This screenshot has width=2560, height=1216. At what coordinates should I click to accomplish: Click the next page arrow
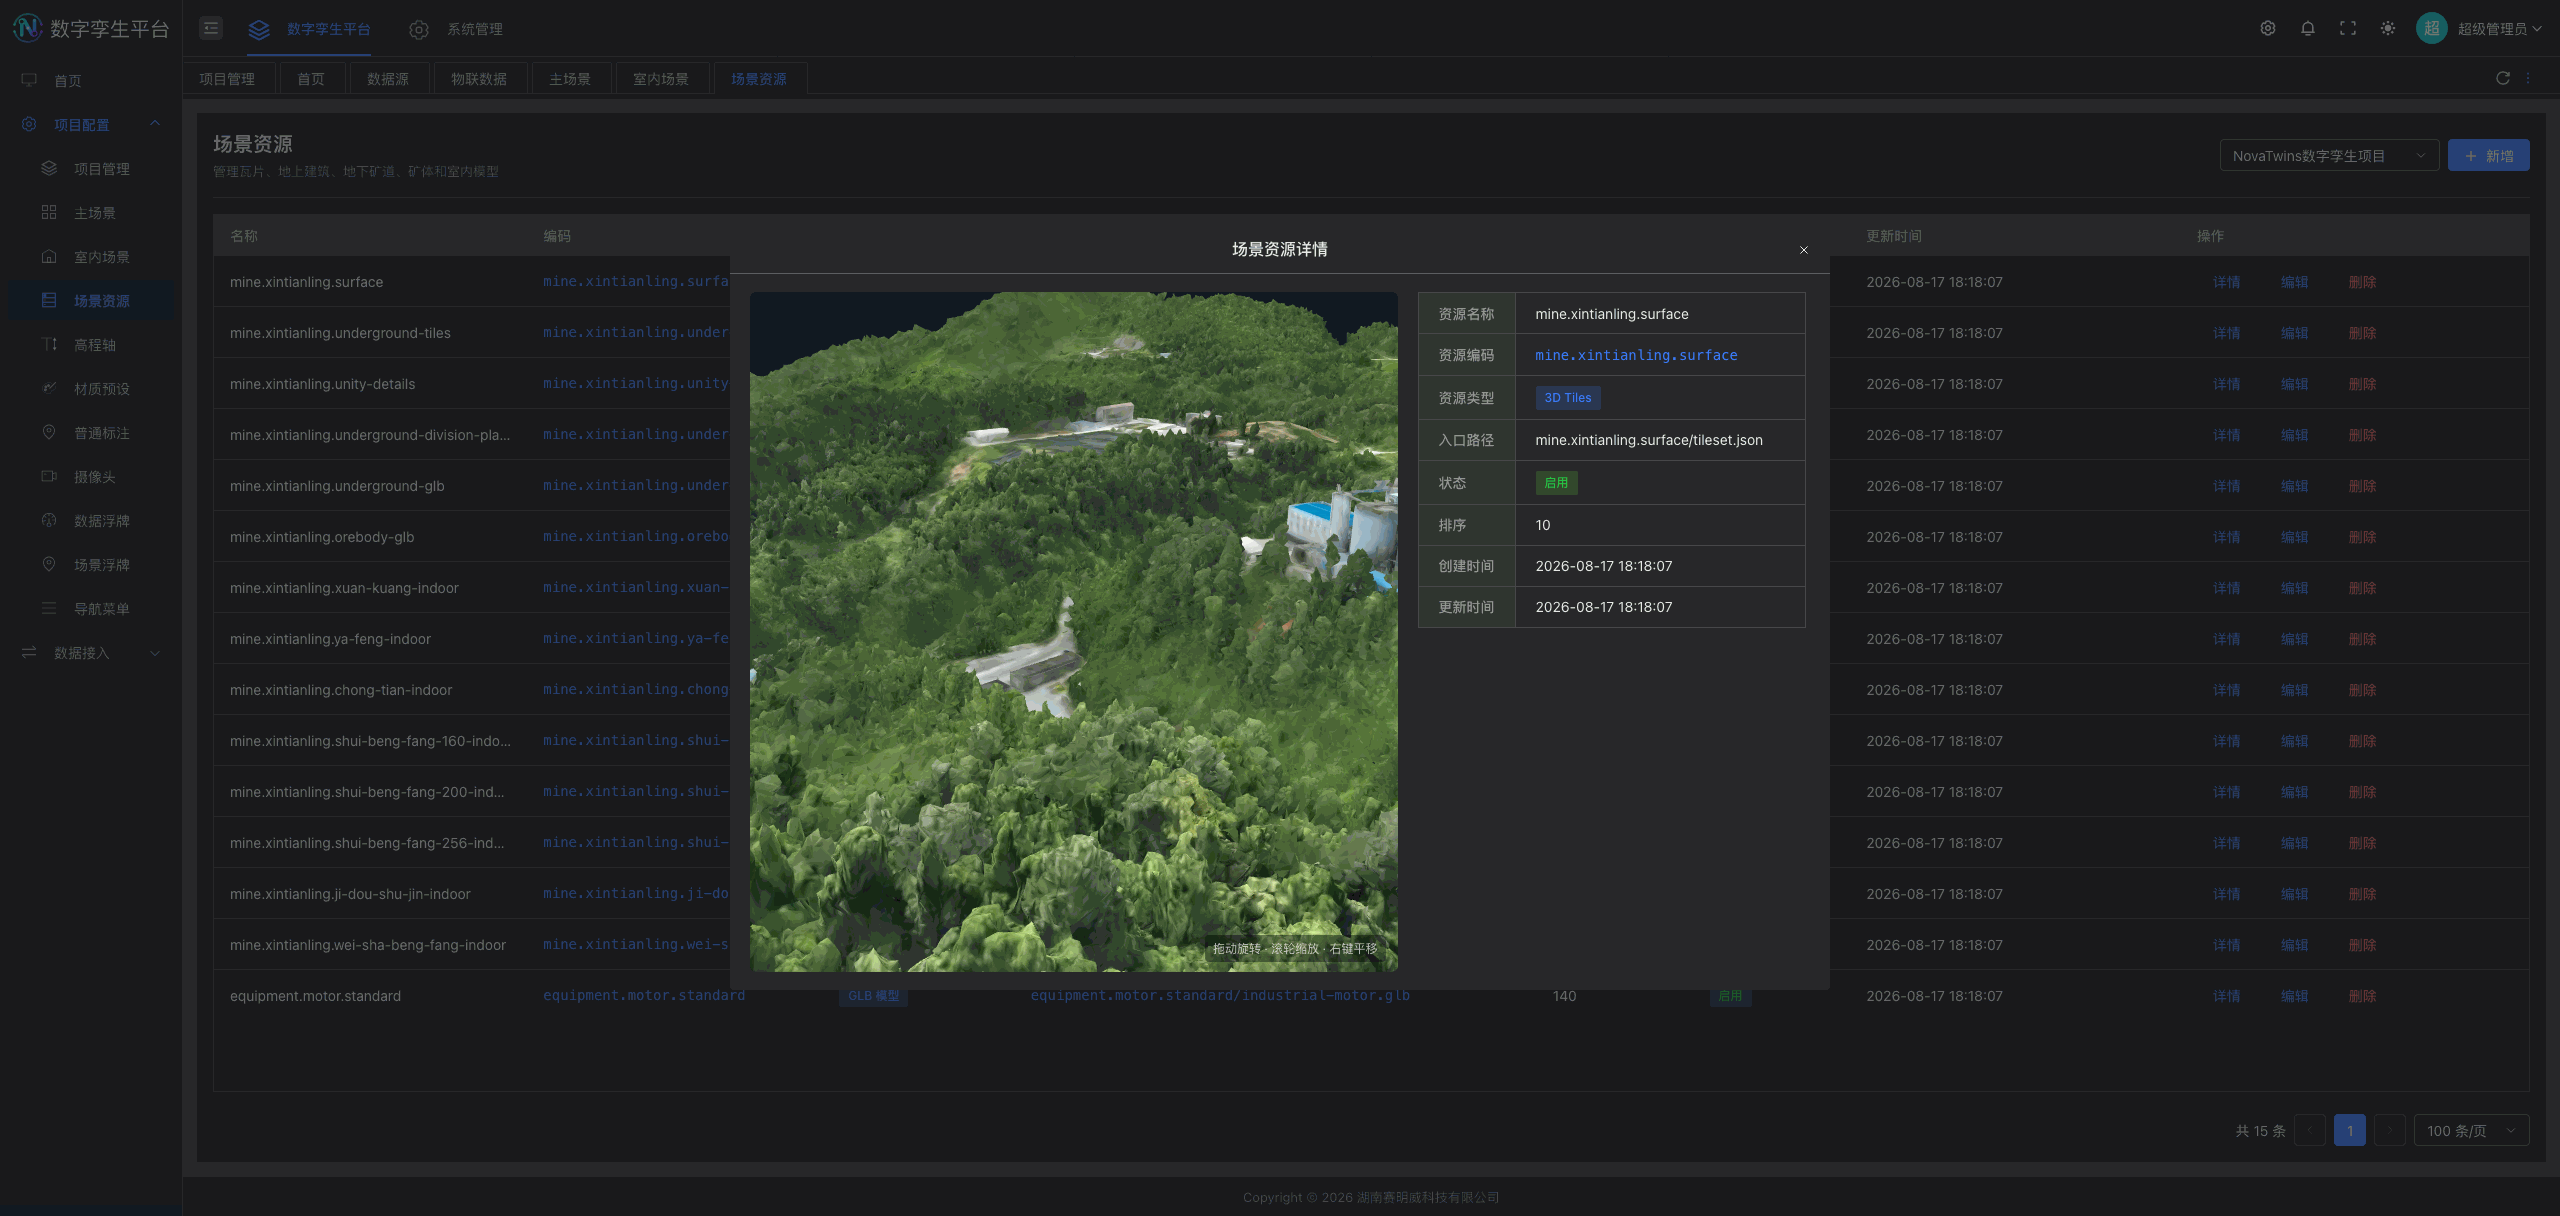[x=2389, y=1130]
